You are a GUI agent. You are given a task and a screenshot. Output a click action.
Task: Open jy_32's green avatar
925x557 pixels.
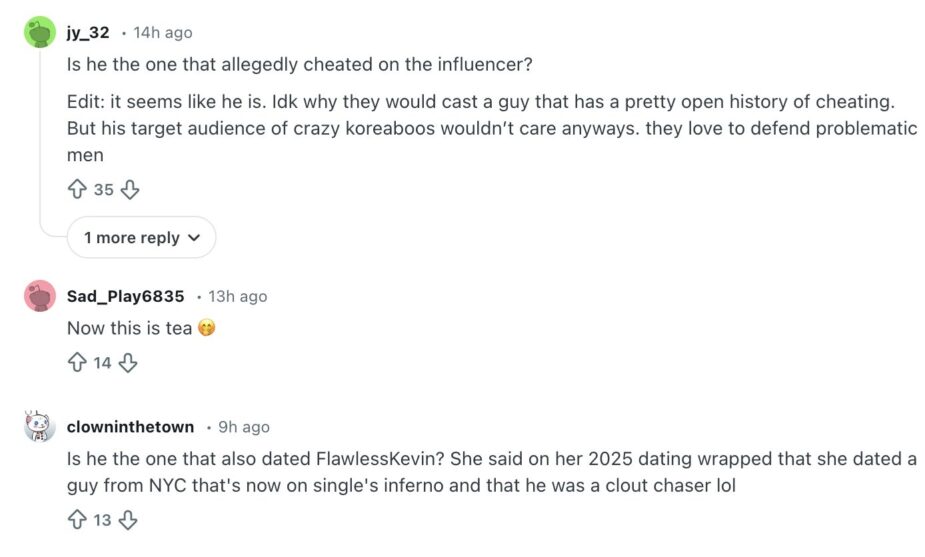(x=40, y=33)
